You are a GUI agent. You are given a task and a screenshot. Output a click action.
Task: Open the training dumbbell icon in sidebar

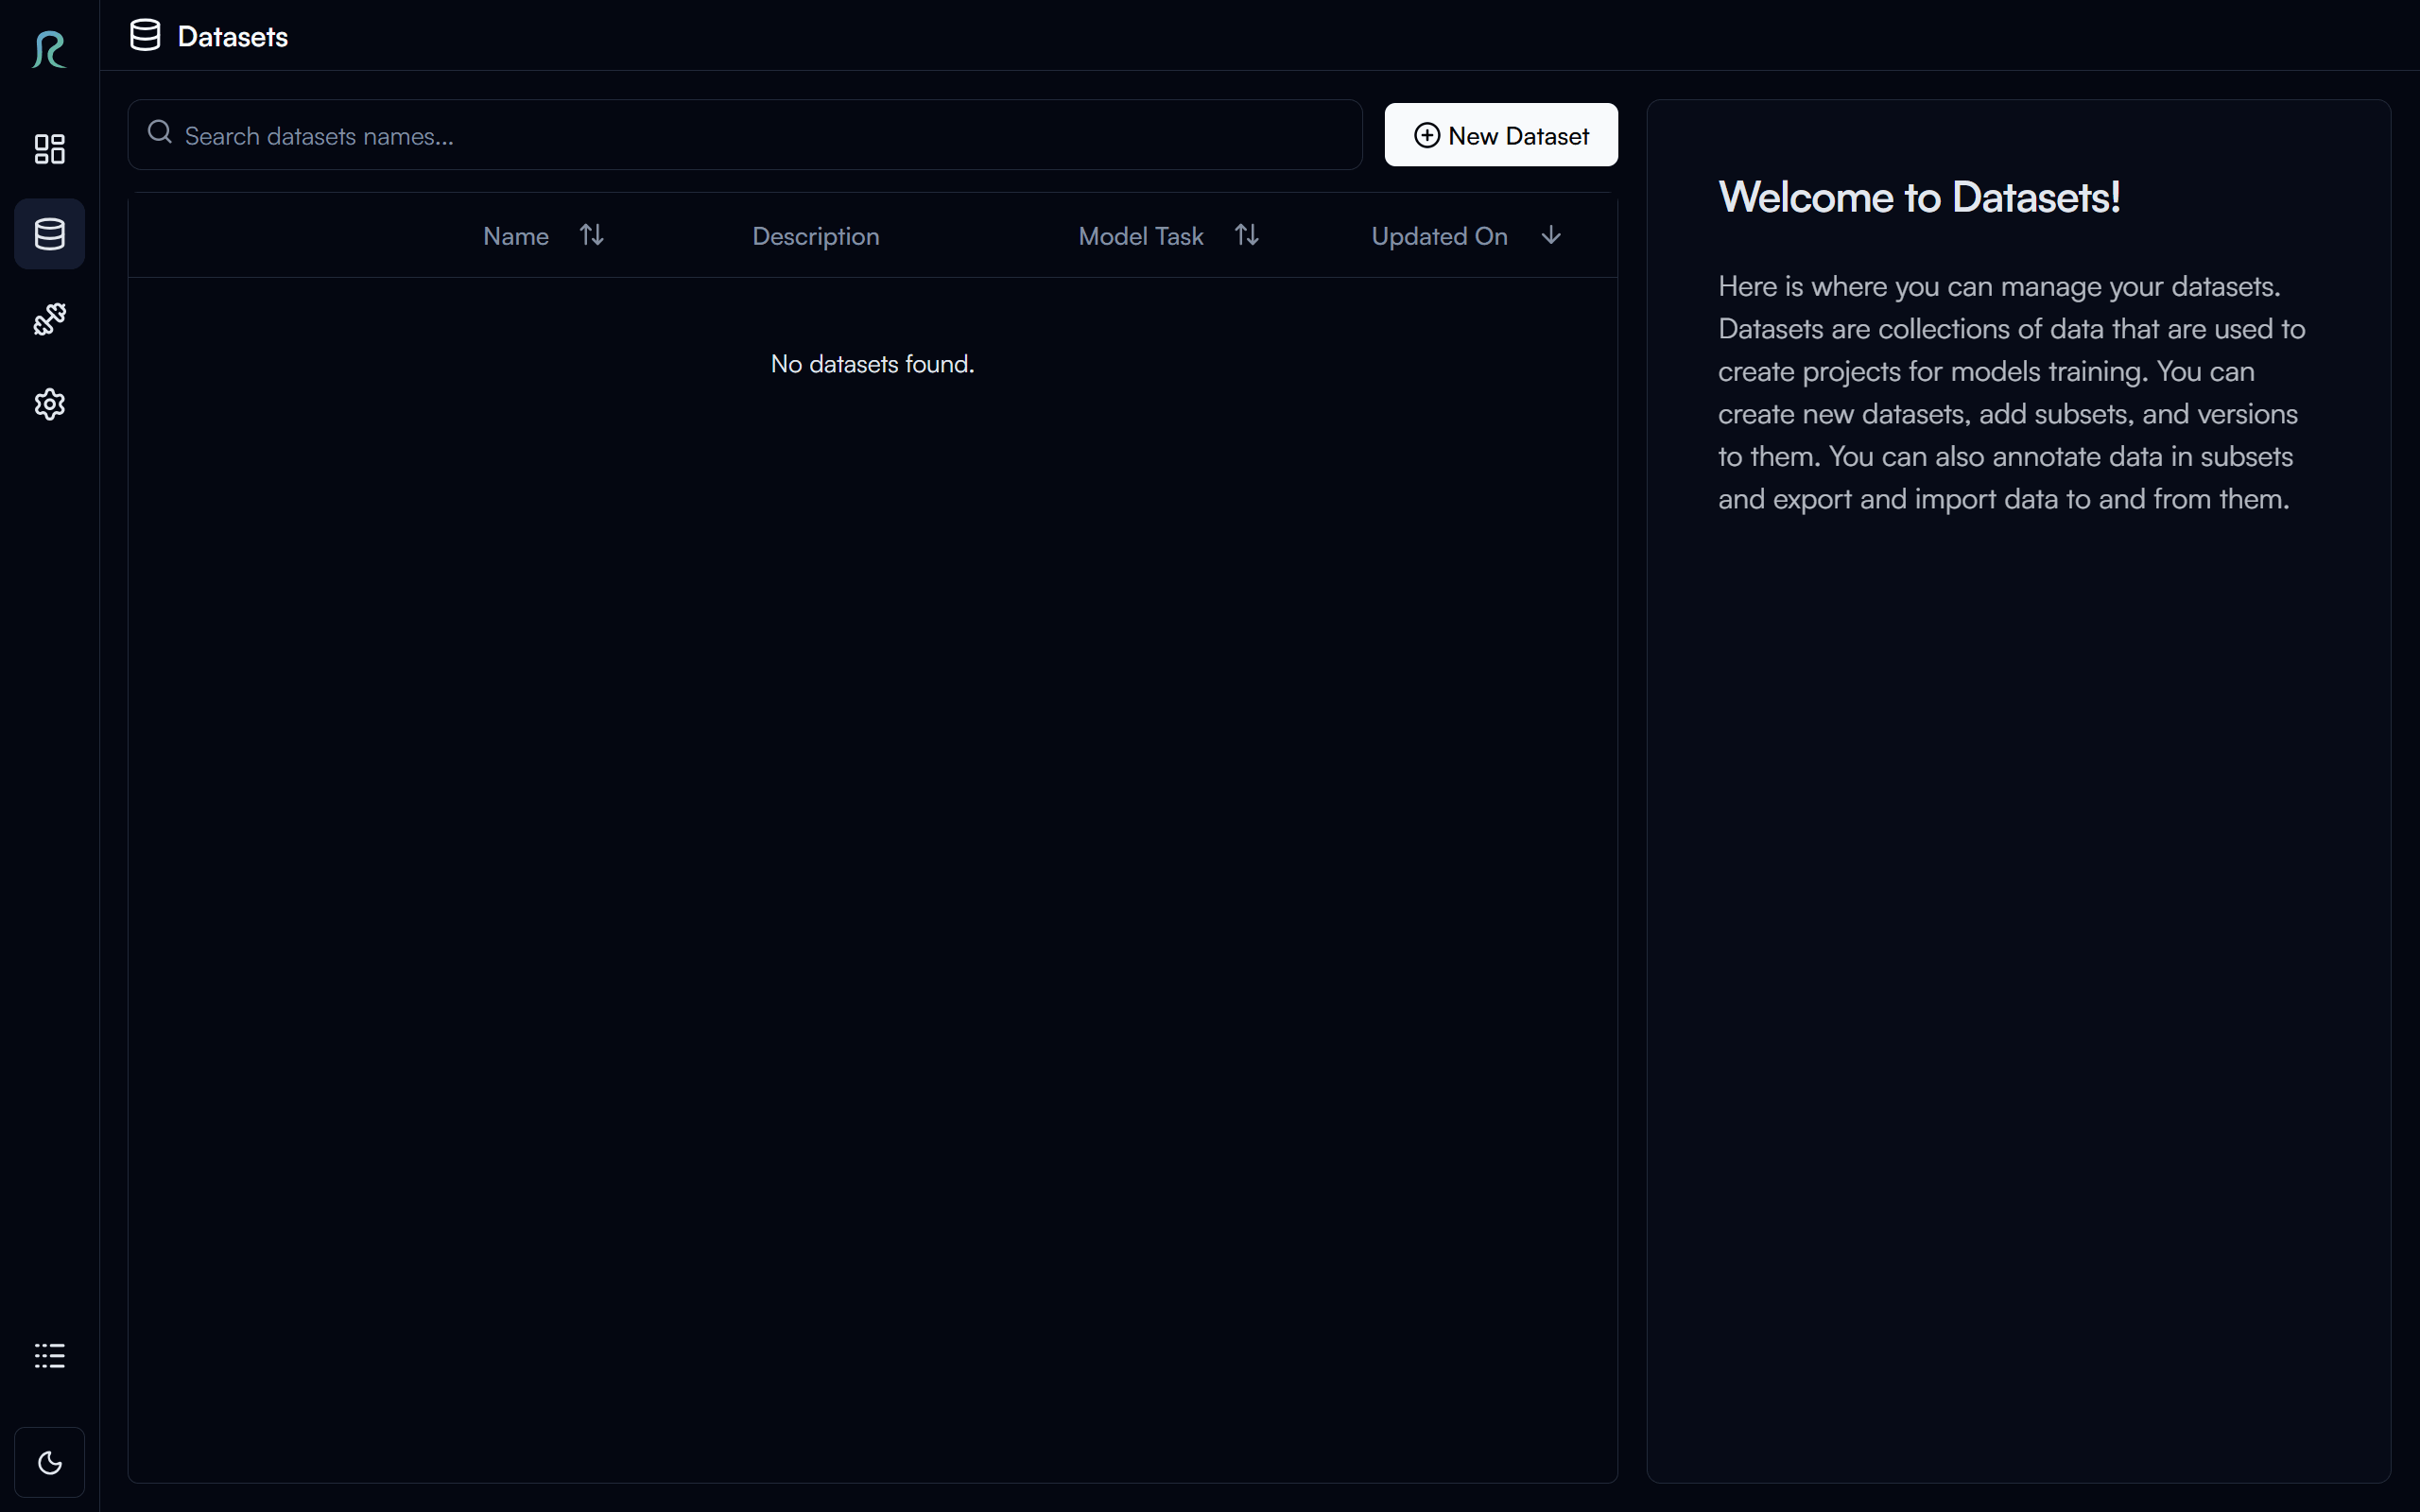click(49, 319)
